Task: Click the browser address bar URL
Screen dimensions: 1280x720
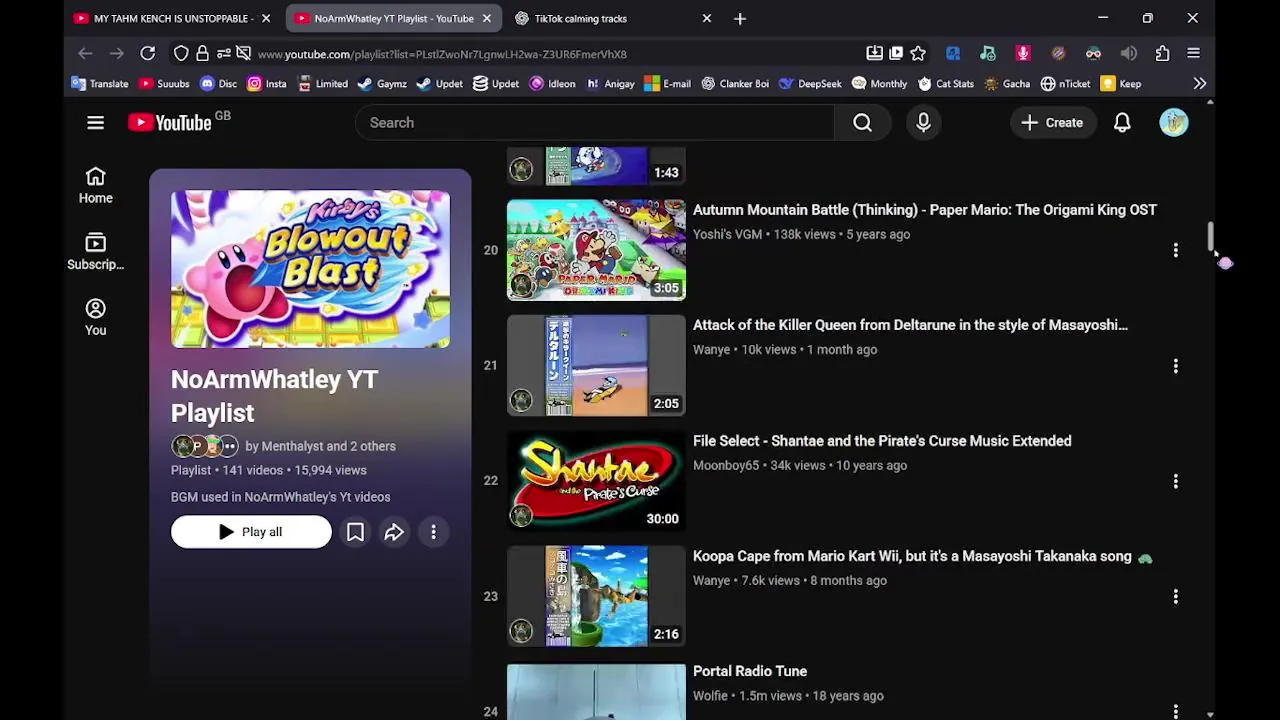Action: (x=442, y=54)
